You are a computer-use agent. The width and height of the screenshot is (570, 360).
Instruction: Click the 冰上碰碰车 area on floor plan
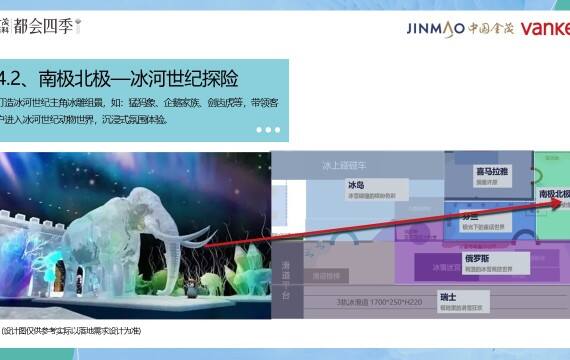pos(344,165)
